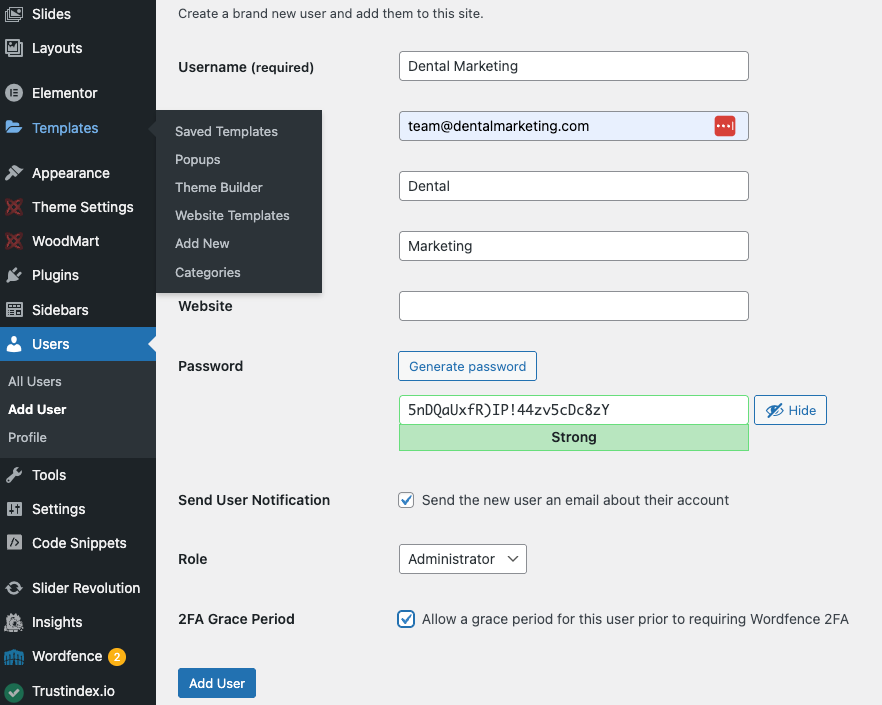Image resolution: width=882 pixels, height=705 pixels.
Task: Click the Elementor icon in sidebar
Action: coord(14,93)
